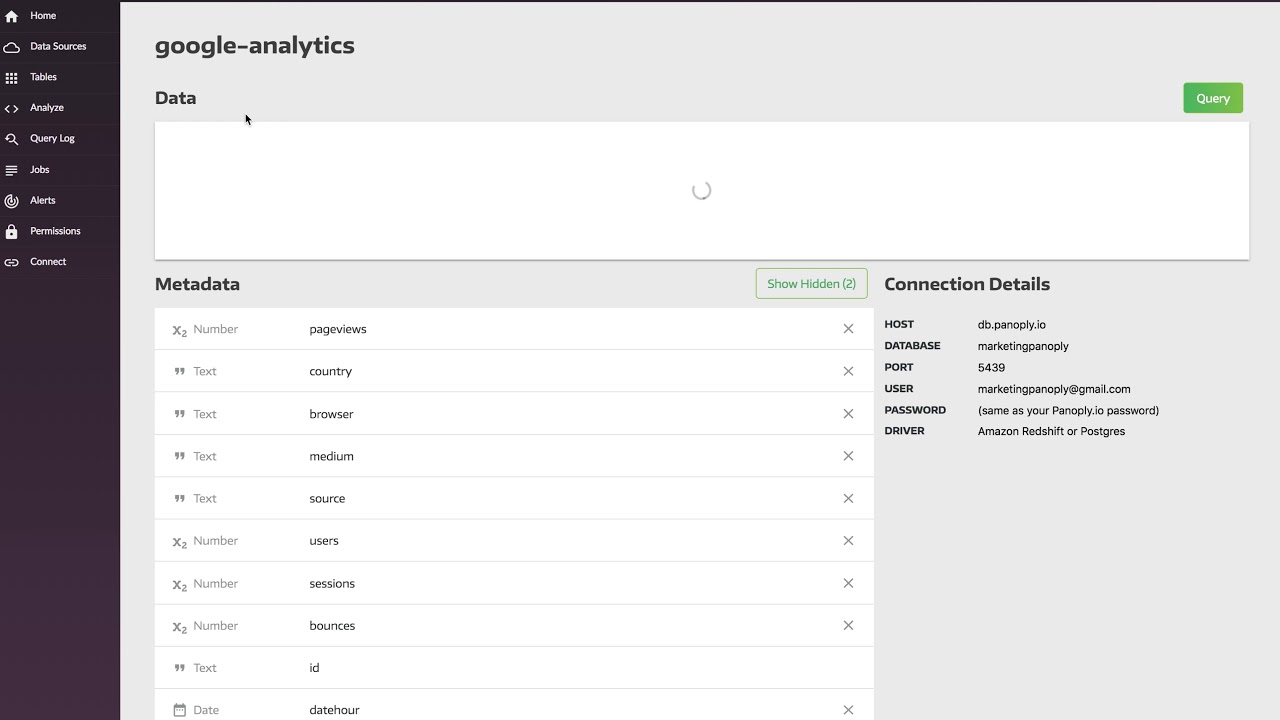The width and height of the screenshot is (1280, 720).
Task: Open Query Log from the sidebar
Action: [x=52, y=139]
